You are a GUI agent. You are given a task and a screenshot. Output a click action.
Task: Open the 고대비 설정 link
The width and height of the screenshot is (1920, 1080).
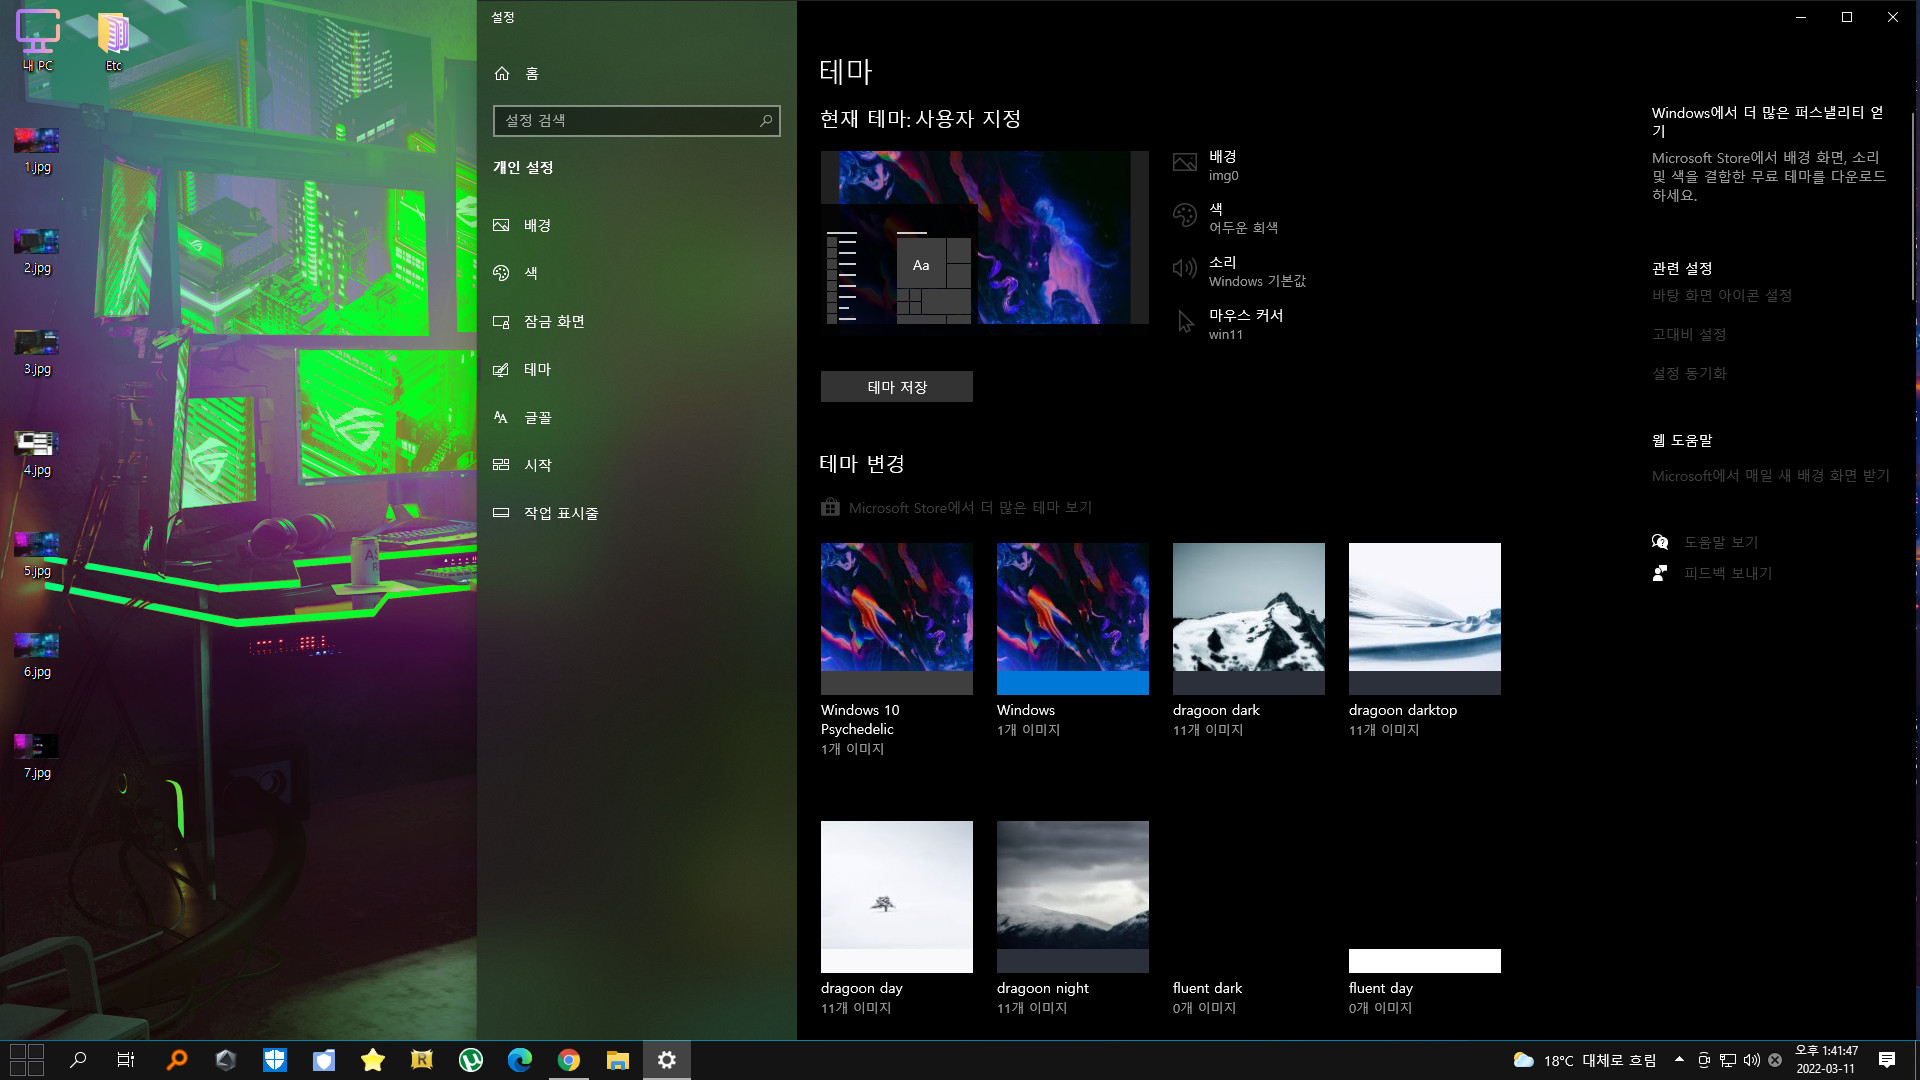(1689, 335)
